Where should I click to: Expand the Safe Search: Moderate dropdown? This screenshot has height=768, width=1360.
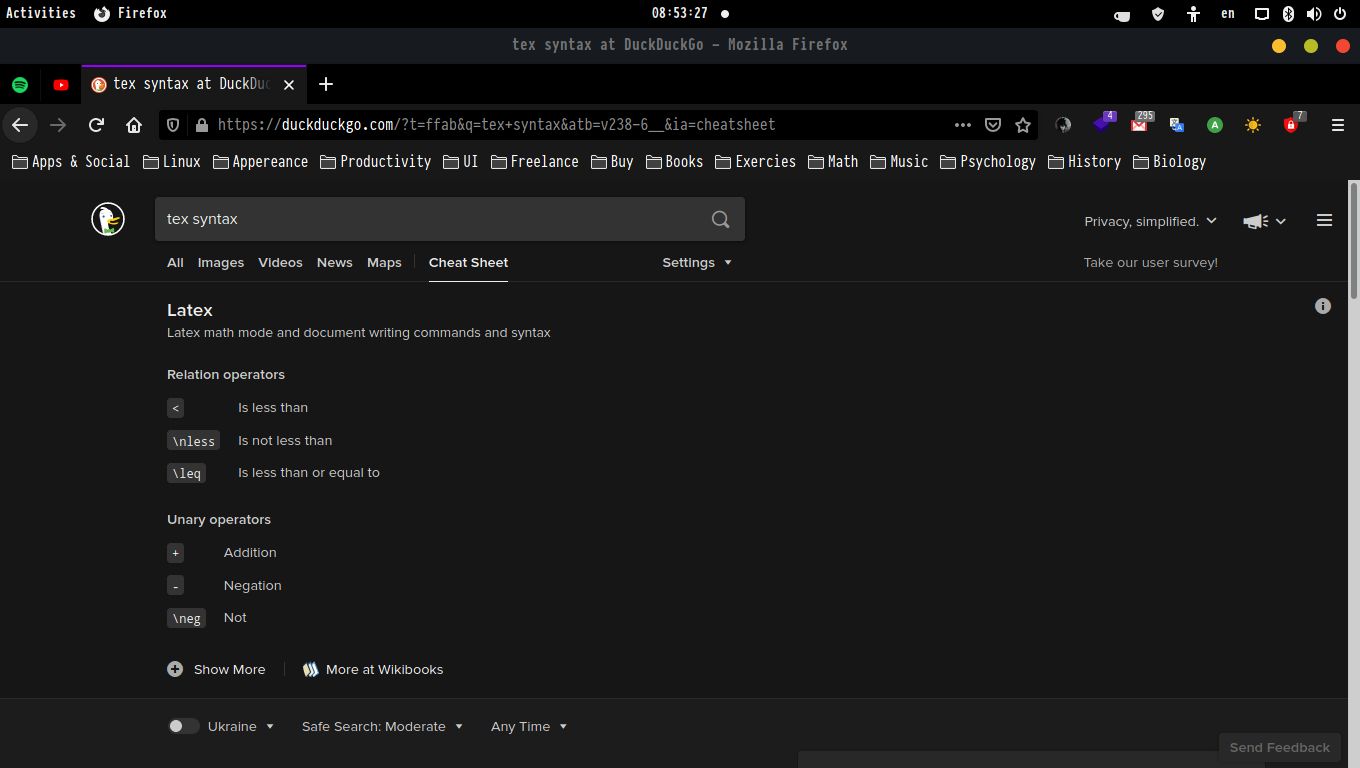coord(382,726)
